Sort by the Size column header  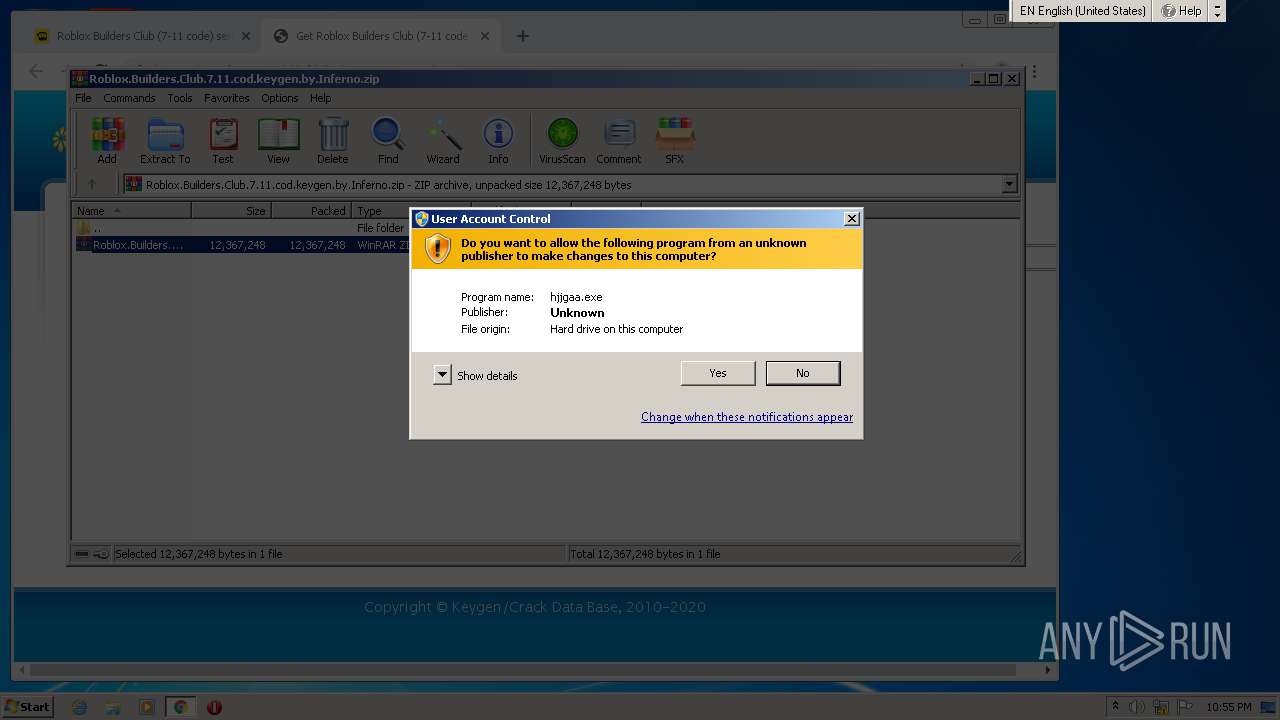232,211
